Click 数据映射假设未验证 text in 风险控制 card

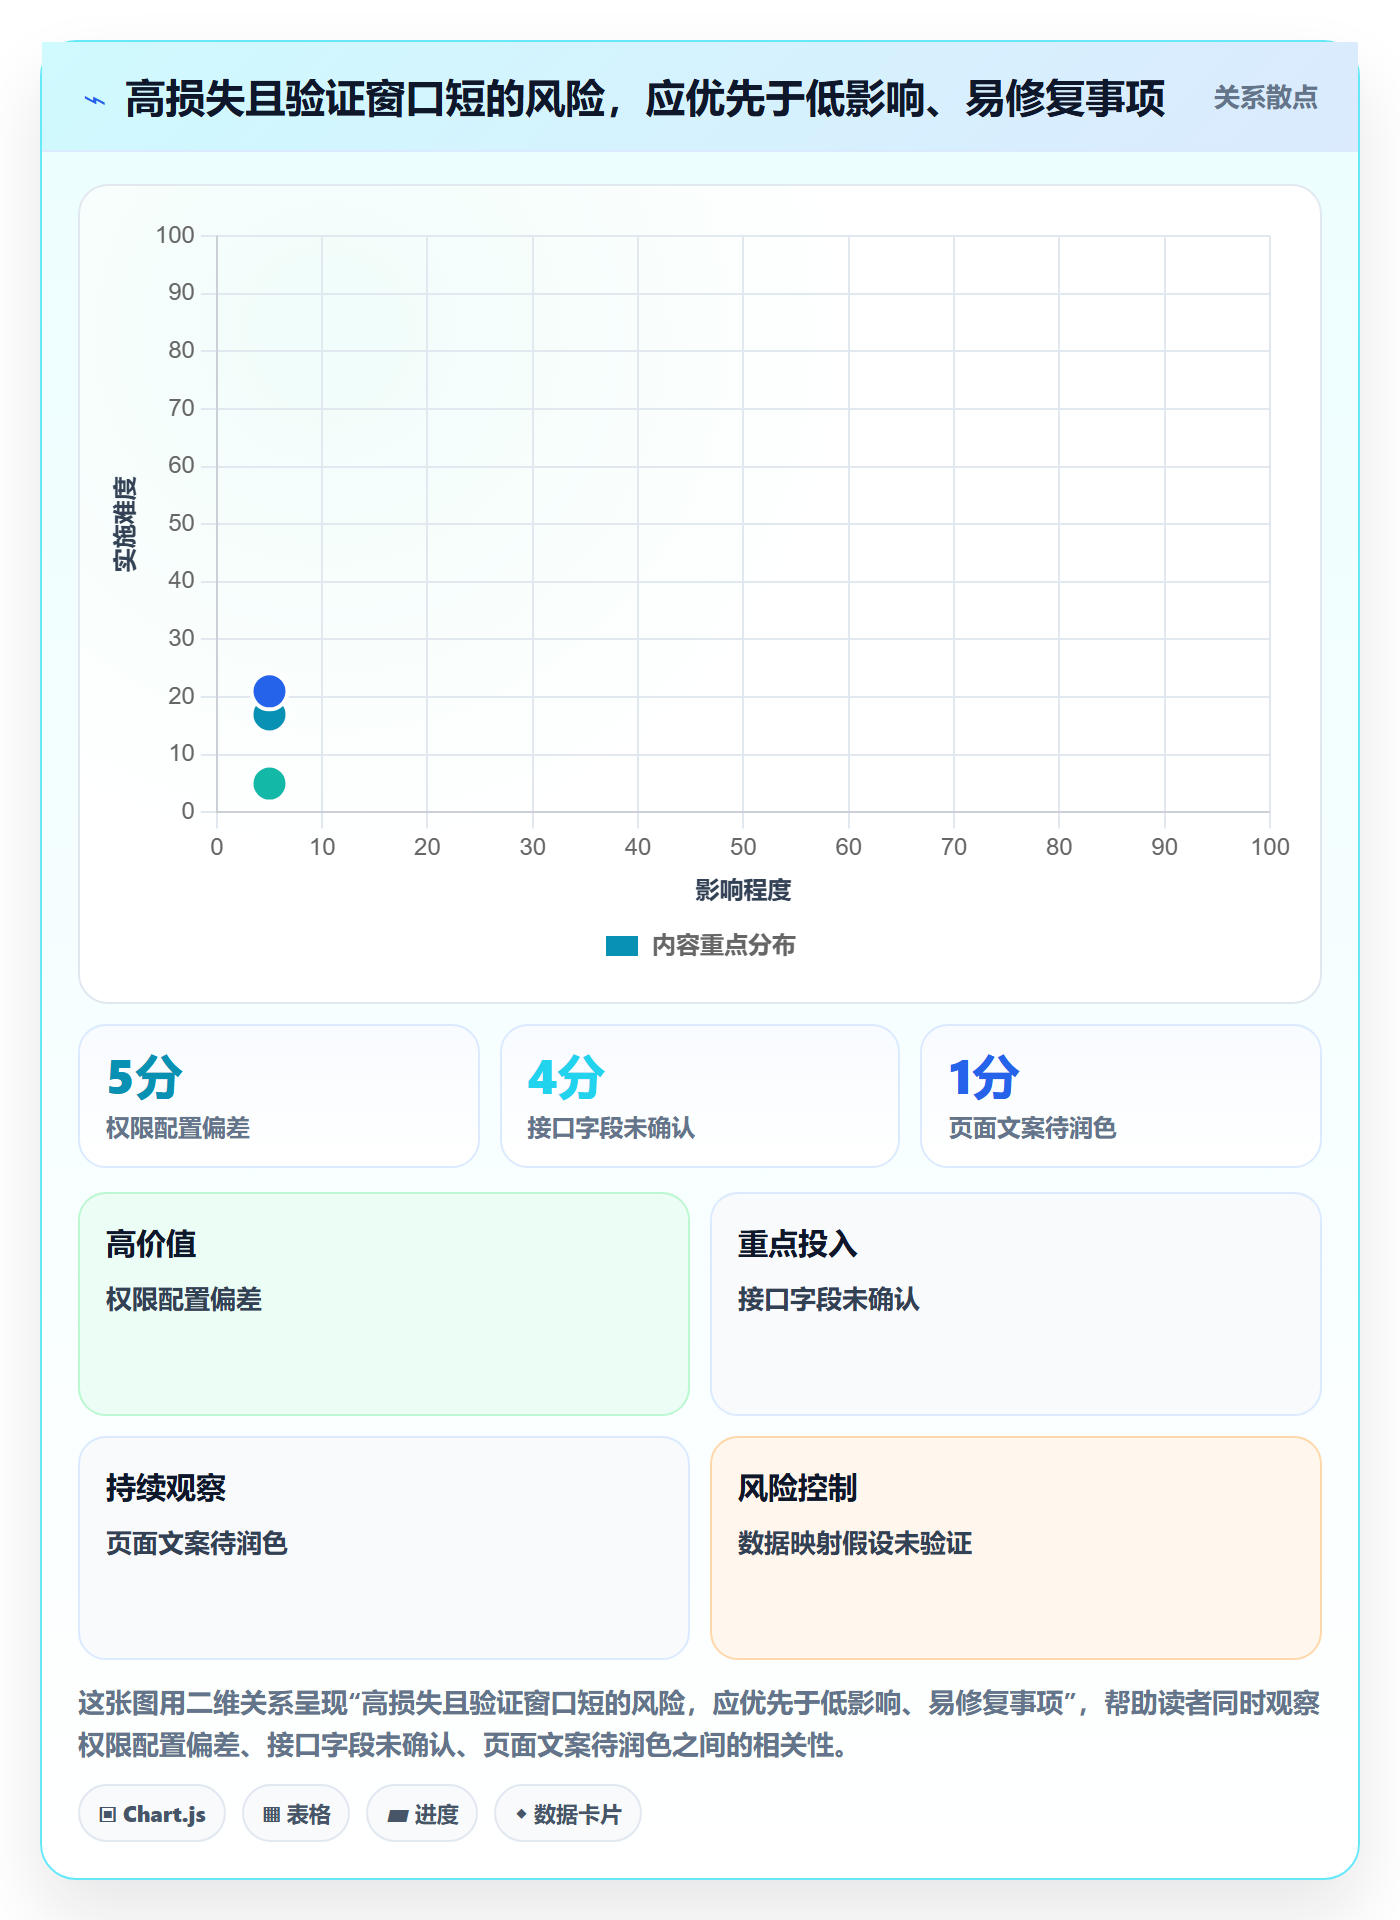point(855,1543)
